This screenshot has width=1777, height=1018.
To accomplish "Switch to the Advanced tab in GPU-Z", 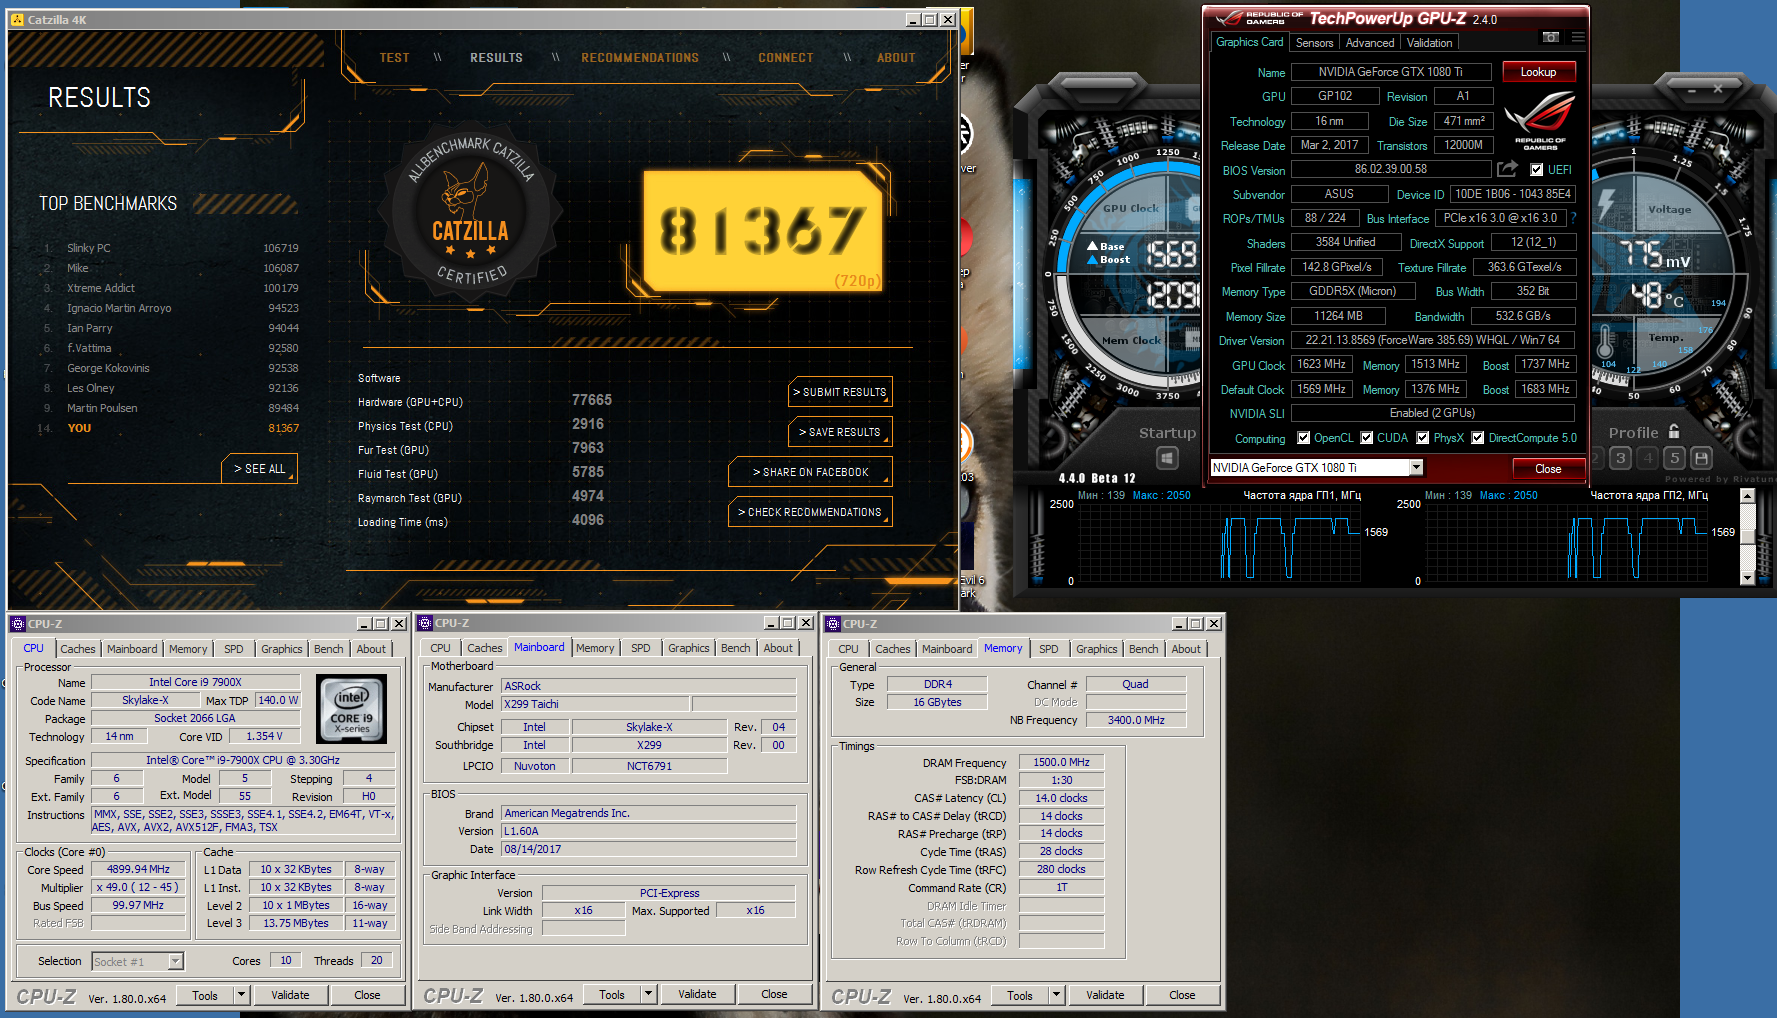I will (1369, 43).
